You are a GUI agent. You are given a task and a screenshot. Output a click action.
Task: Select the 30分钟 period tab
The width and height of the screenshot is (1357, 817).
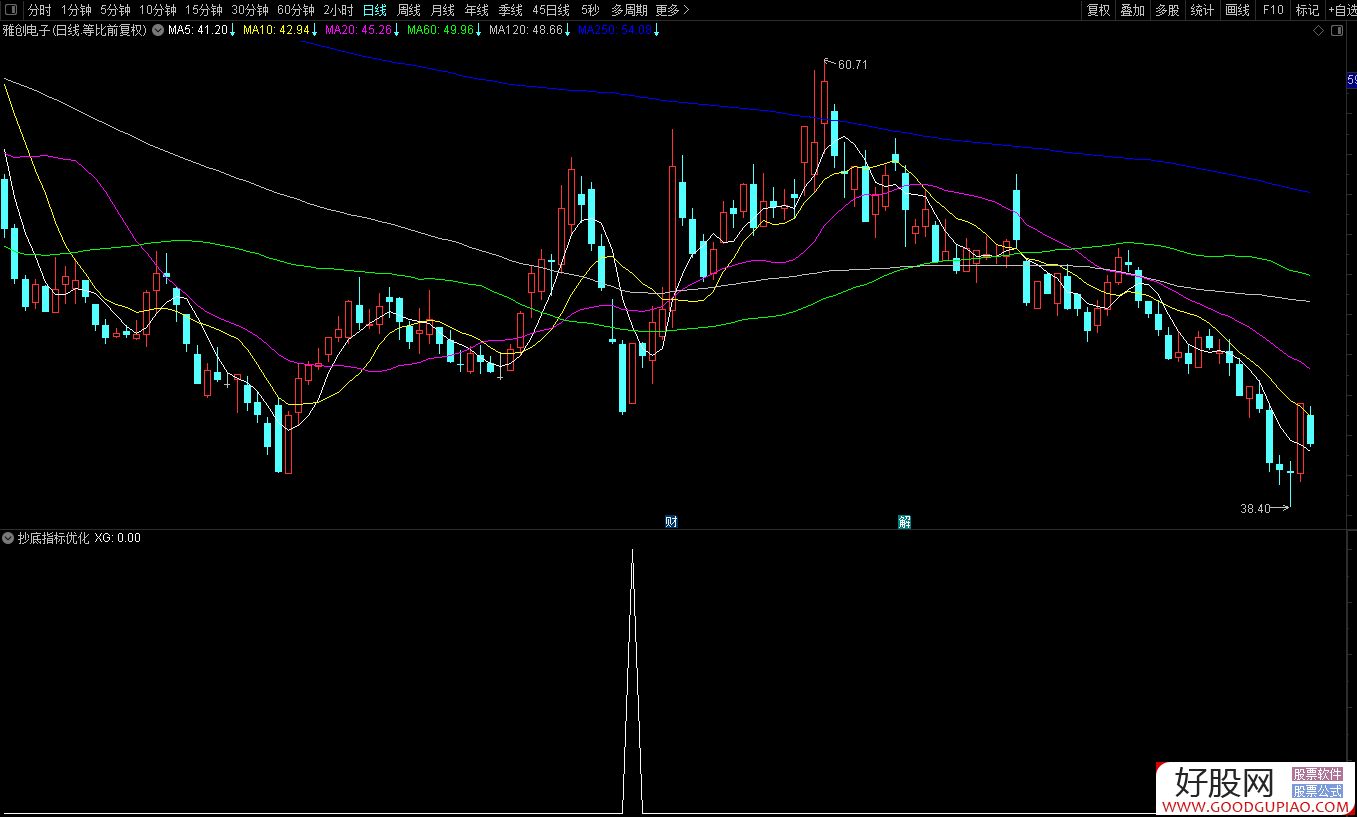tap(250, 10)
